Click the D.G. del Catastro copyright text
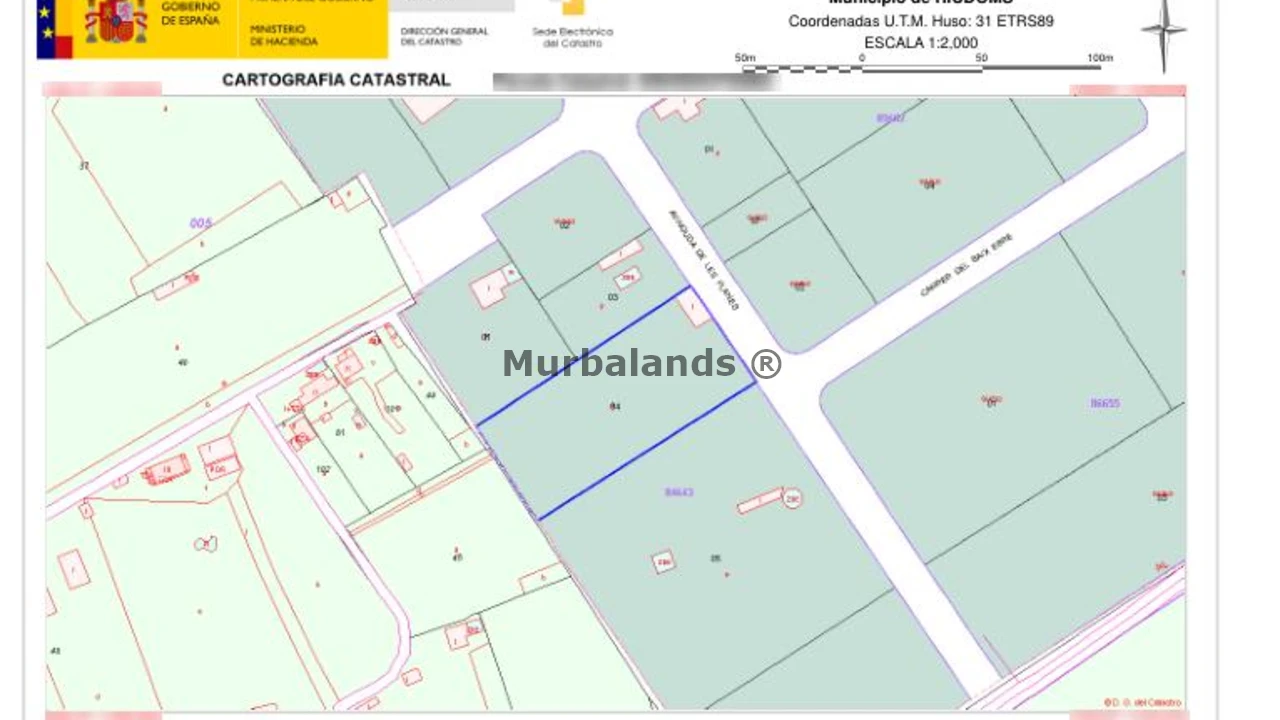 [x=1143, y=702]
